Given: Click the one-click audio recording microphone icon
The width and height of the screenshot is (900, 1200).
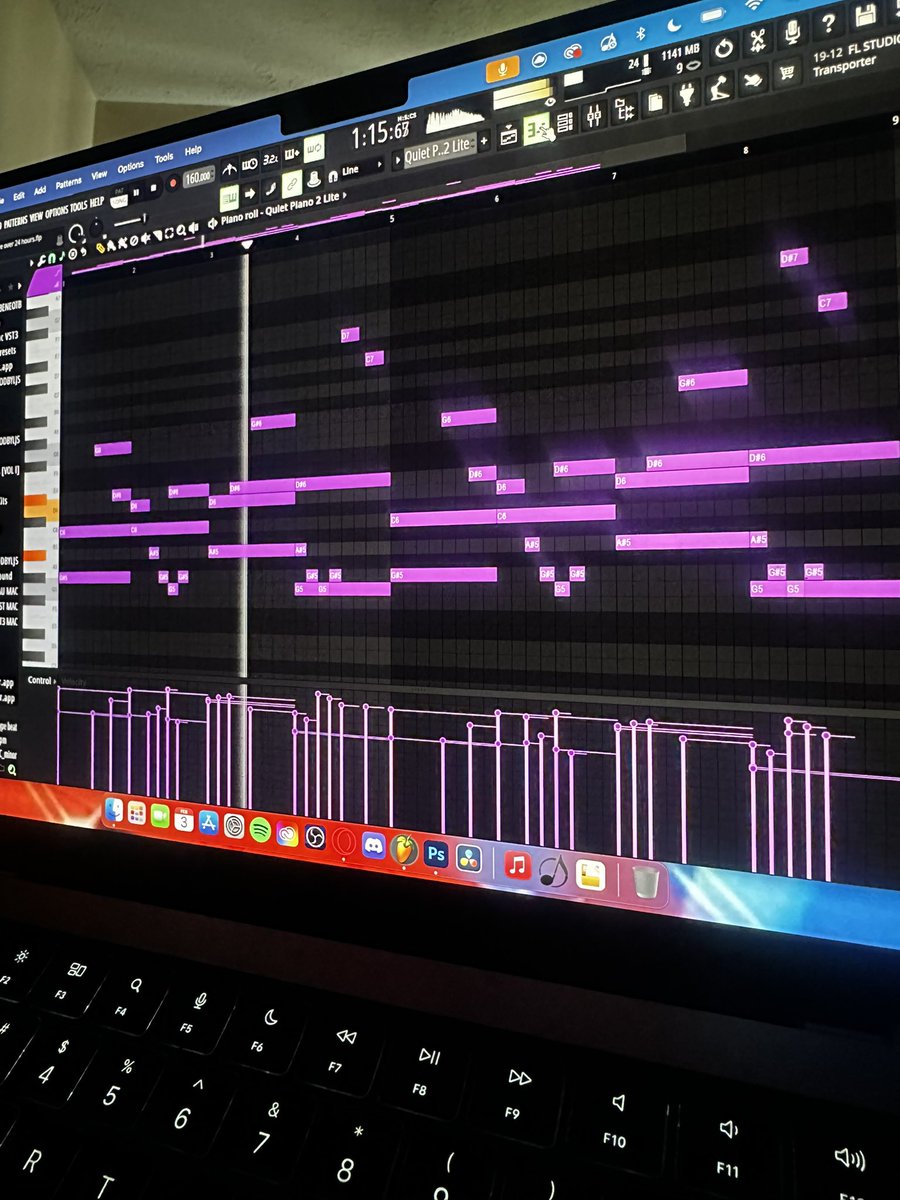Looking at the screenshot, I should [792, 31].
